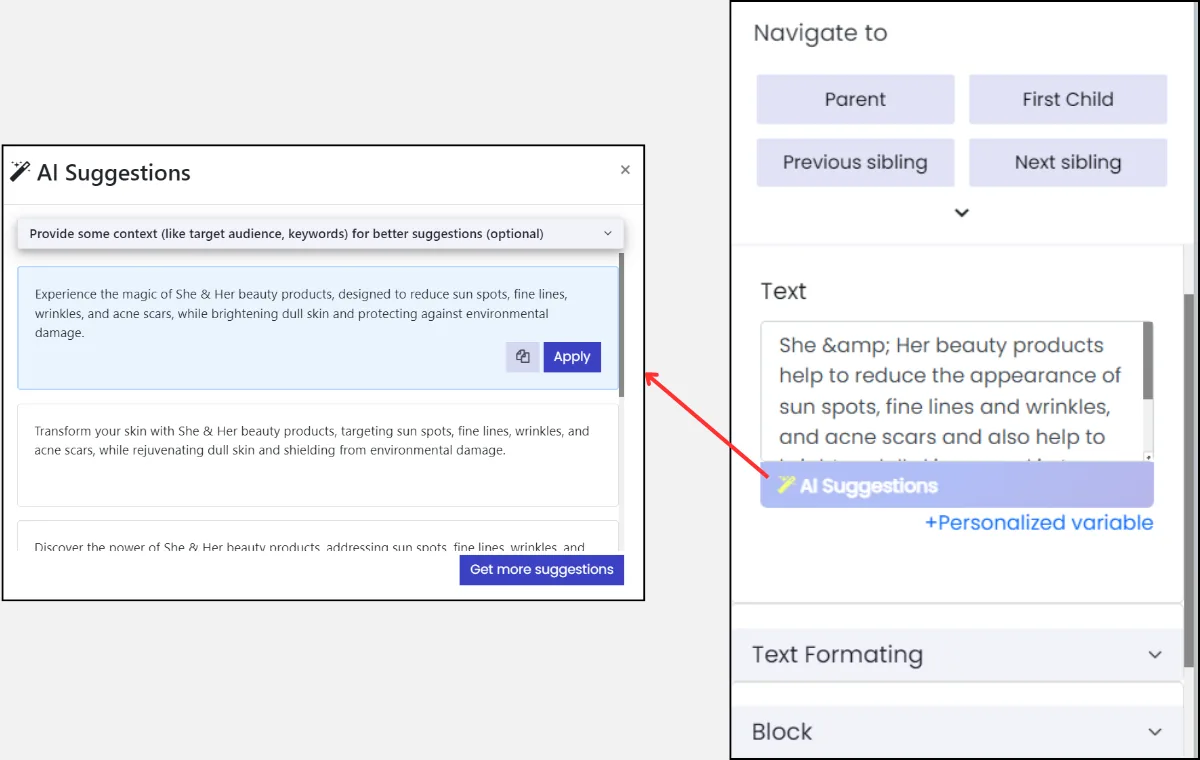Viewport: 1200px width, 760px height.
Task: Expand the Text Formating section
Action: [958, 655]
